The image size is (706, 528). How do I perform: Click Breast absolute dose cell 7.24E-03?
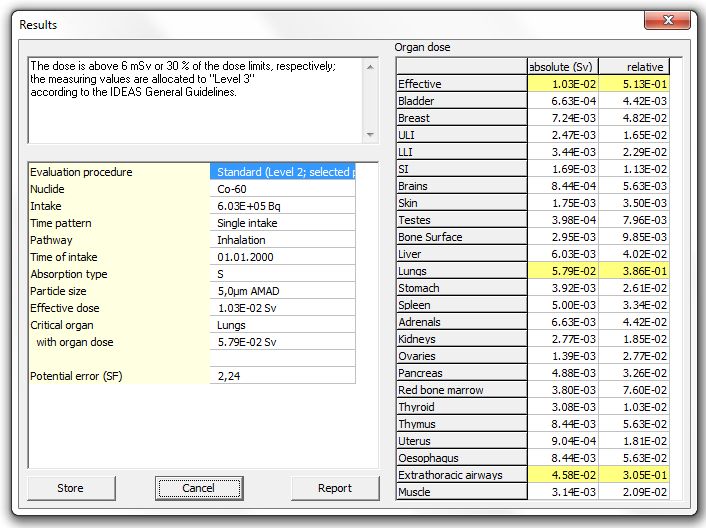pos(563,118)
